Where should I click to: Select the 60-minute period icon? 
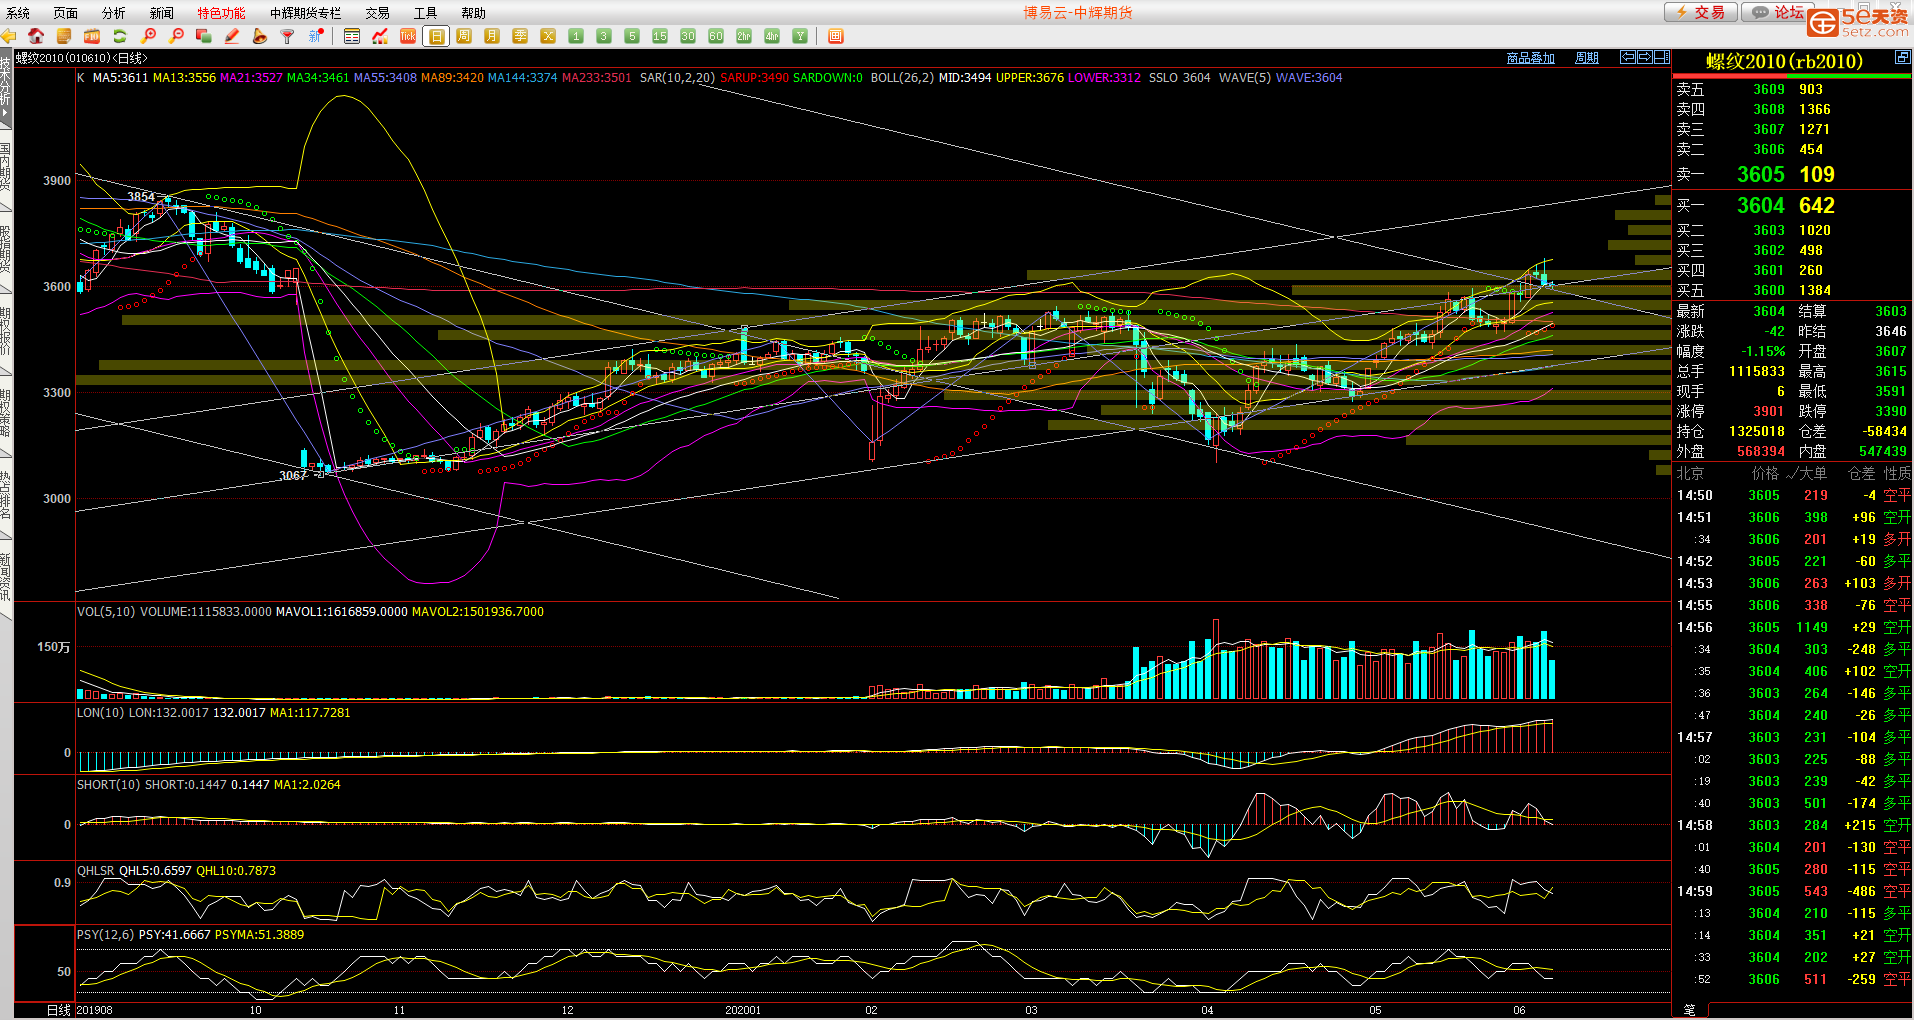pos(716,36)
